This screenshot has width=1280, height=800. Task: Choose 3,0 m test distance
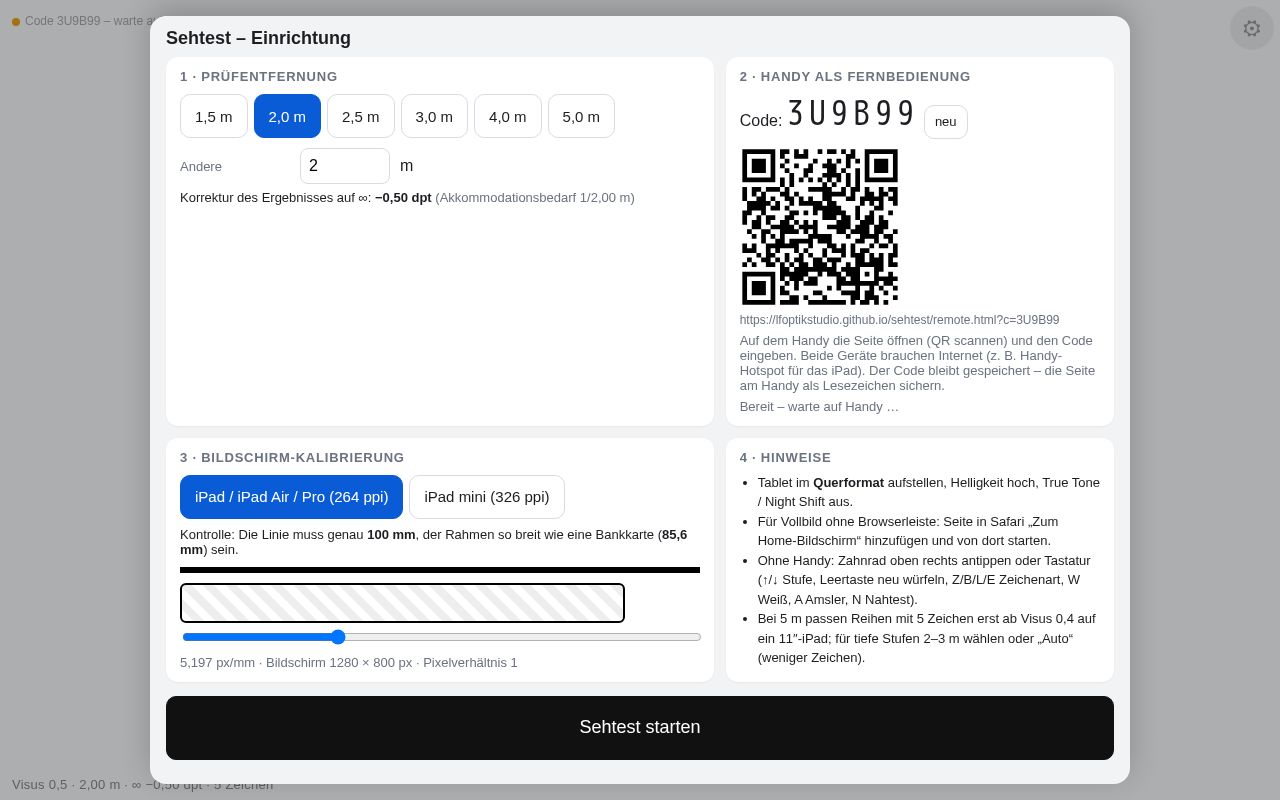click(434, 116)
